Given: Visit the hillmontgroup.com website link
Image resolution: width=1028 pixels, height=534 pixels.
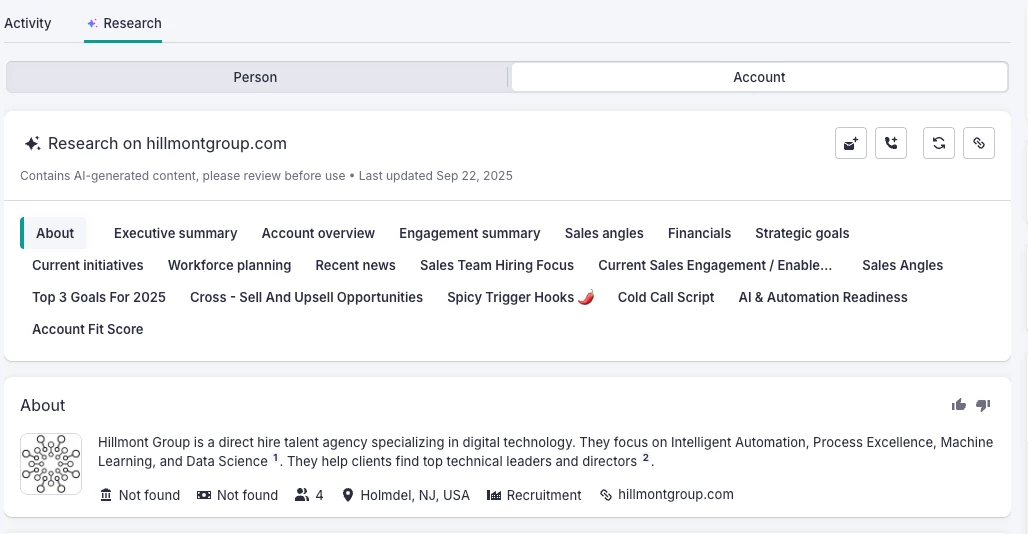Looking at the screenshot, I should pyautogui.click(x=675, y=495).
